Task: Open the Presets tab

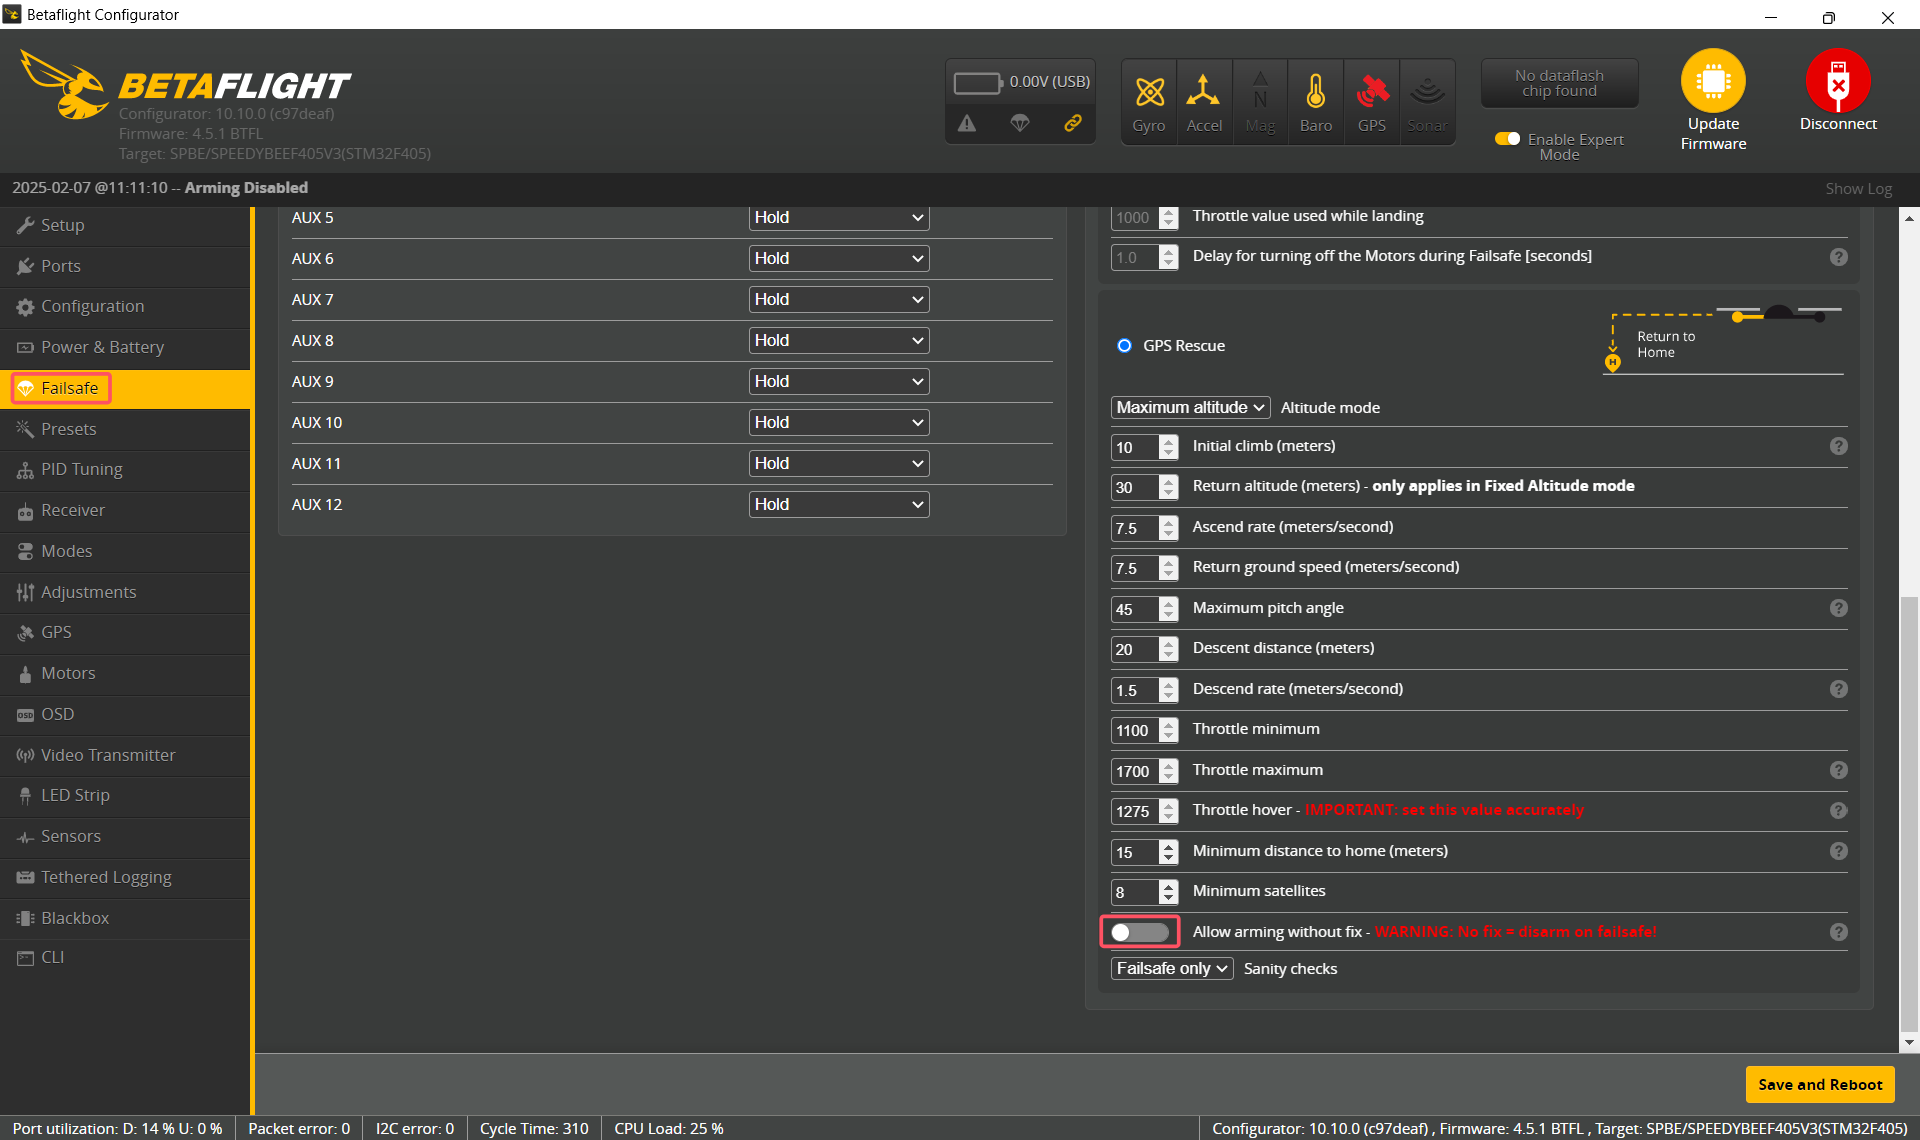Action: pos(125,430)
